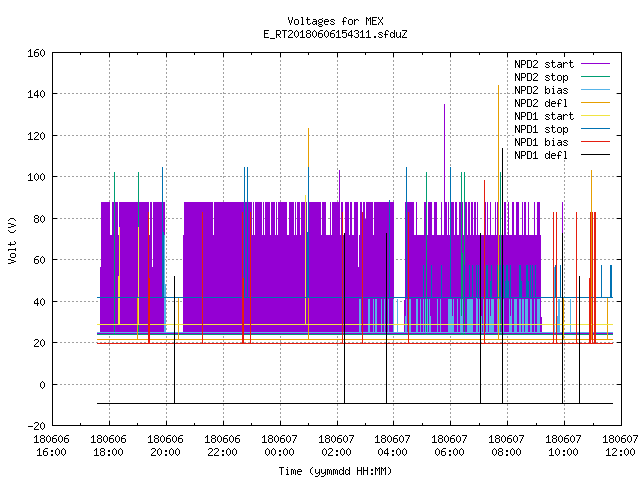Click the red NPD1 bias line sample
Viewport: 640px width, 480px height.
596,142
